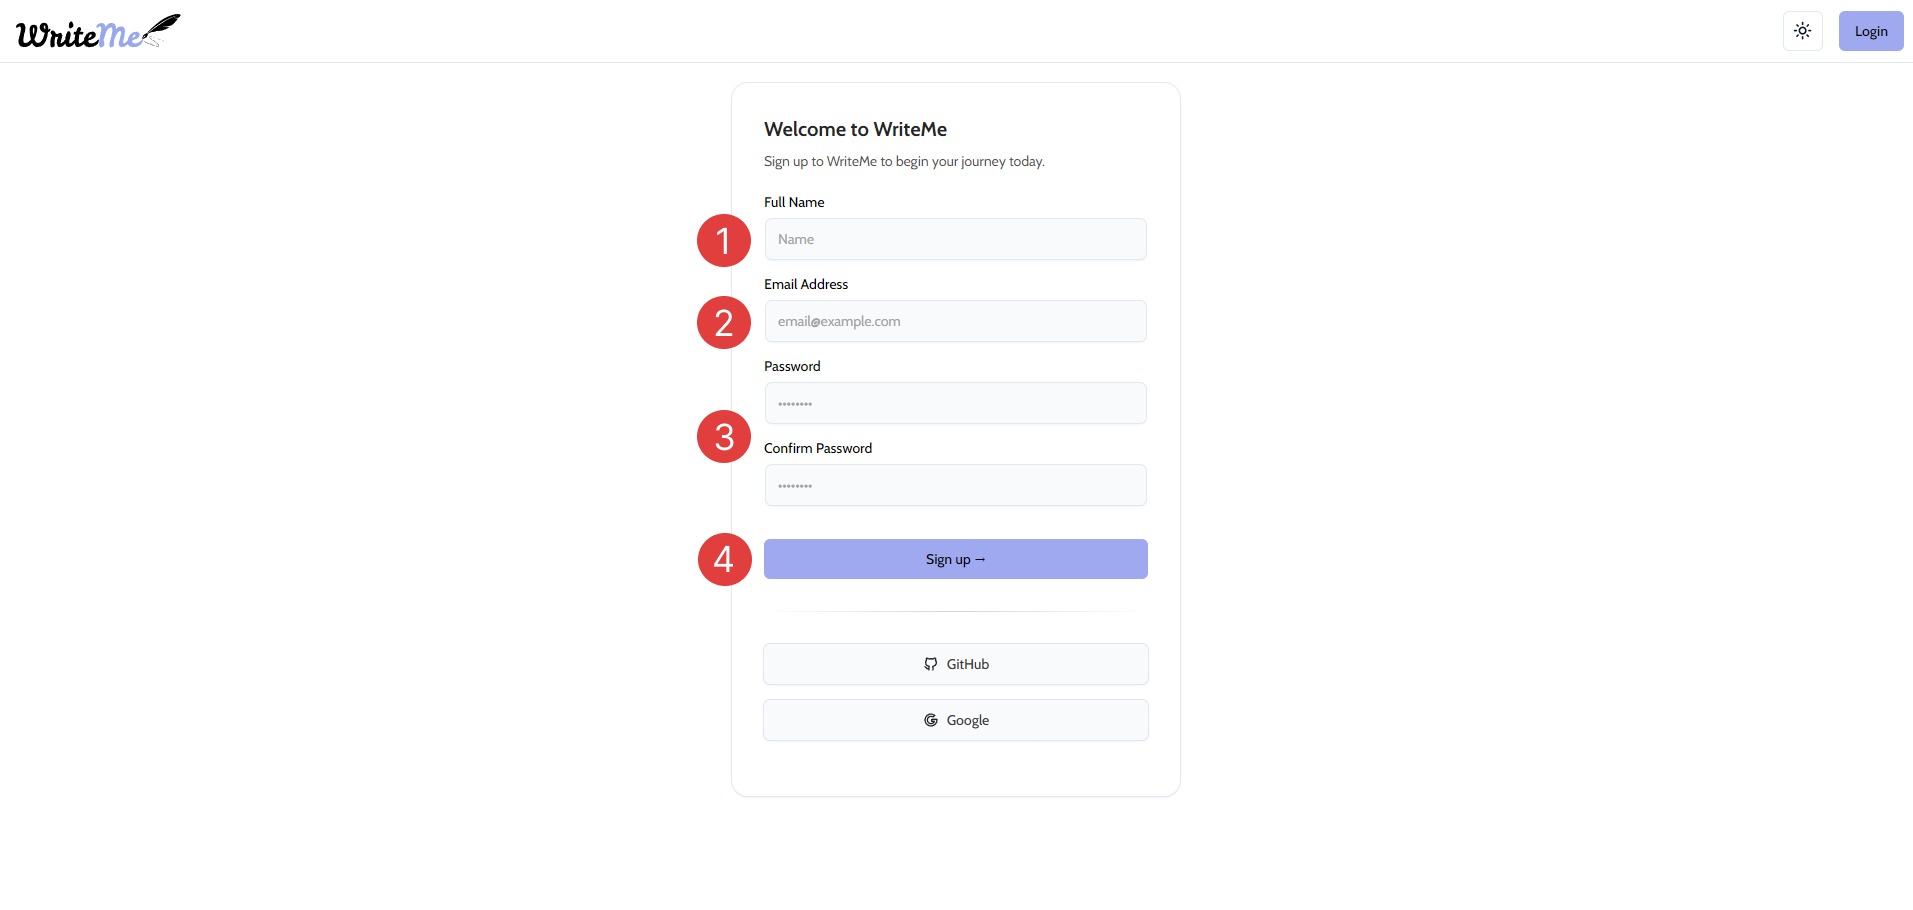Click the Email Address input field
1913x910 pixels.
(955, 321)
